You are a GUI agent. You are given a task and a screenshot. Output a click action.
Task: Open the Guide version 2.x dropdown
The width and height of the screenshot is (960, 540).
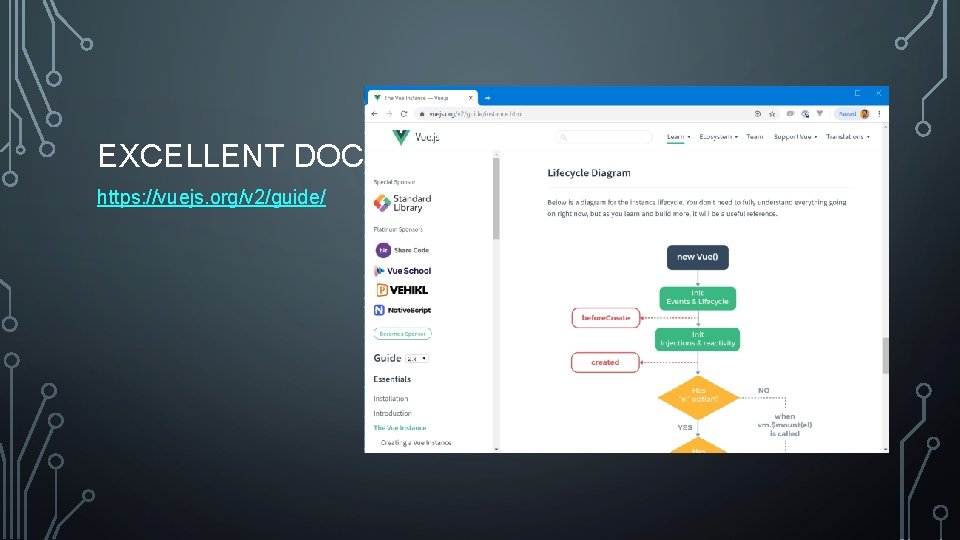point(417,359)
